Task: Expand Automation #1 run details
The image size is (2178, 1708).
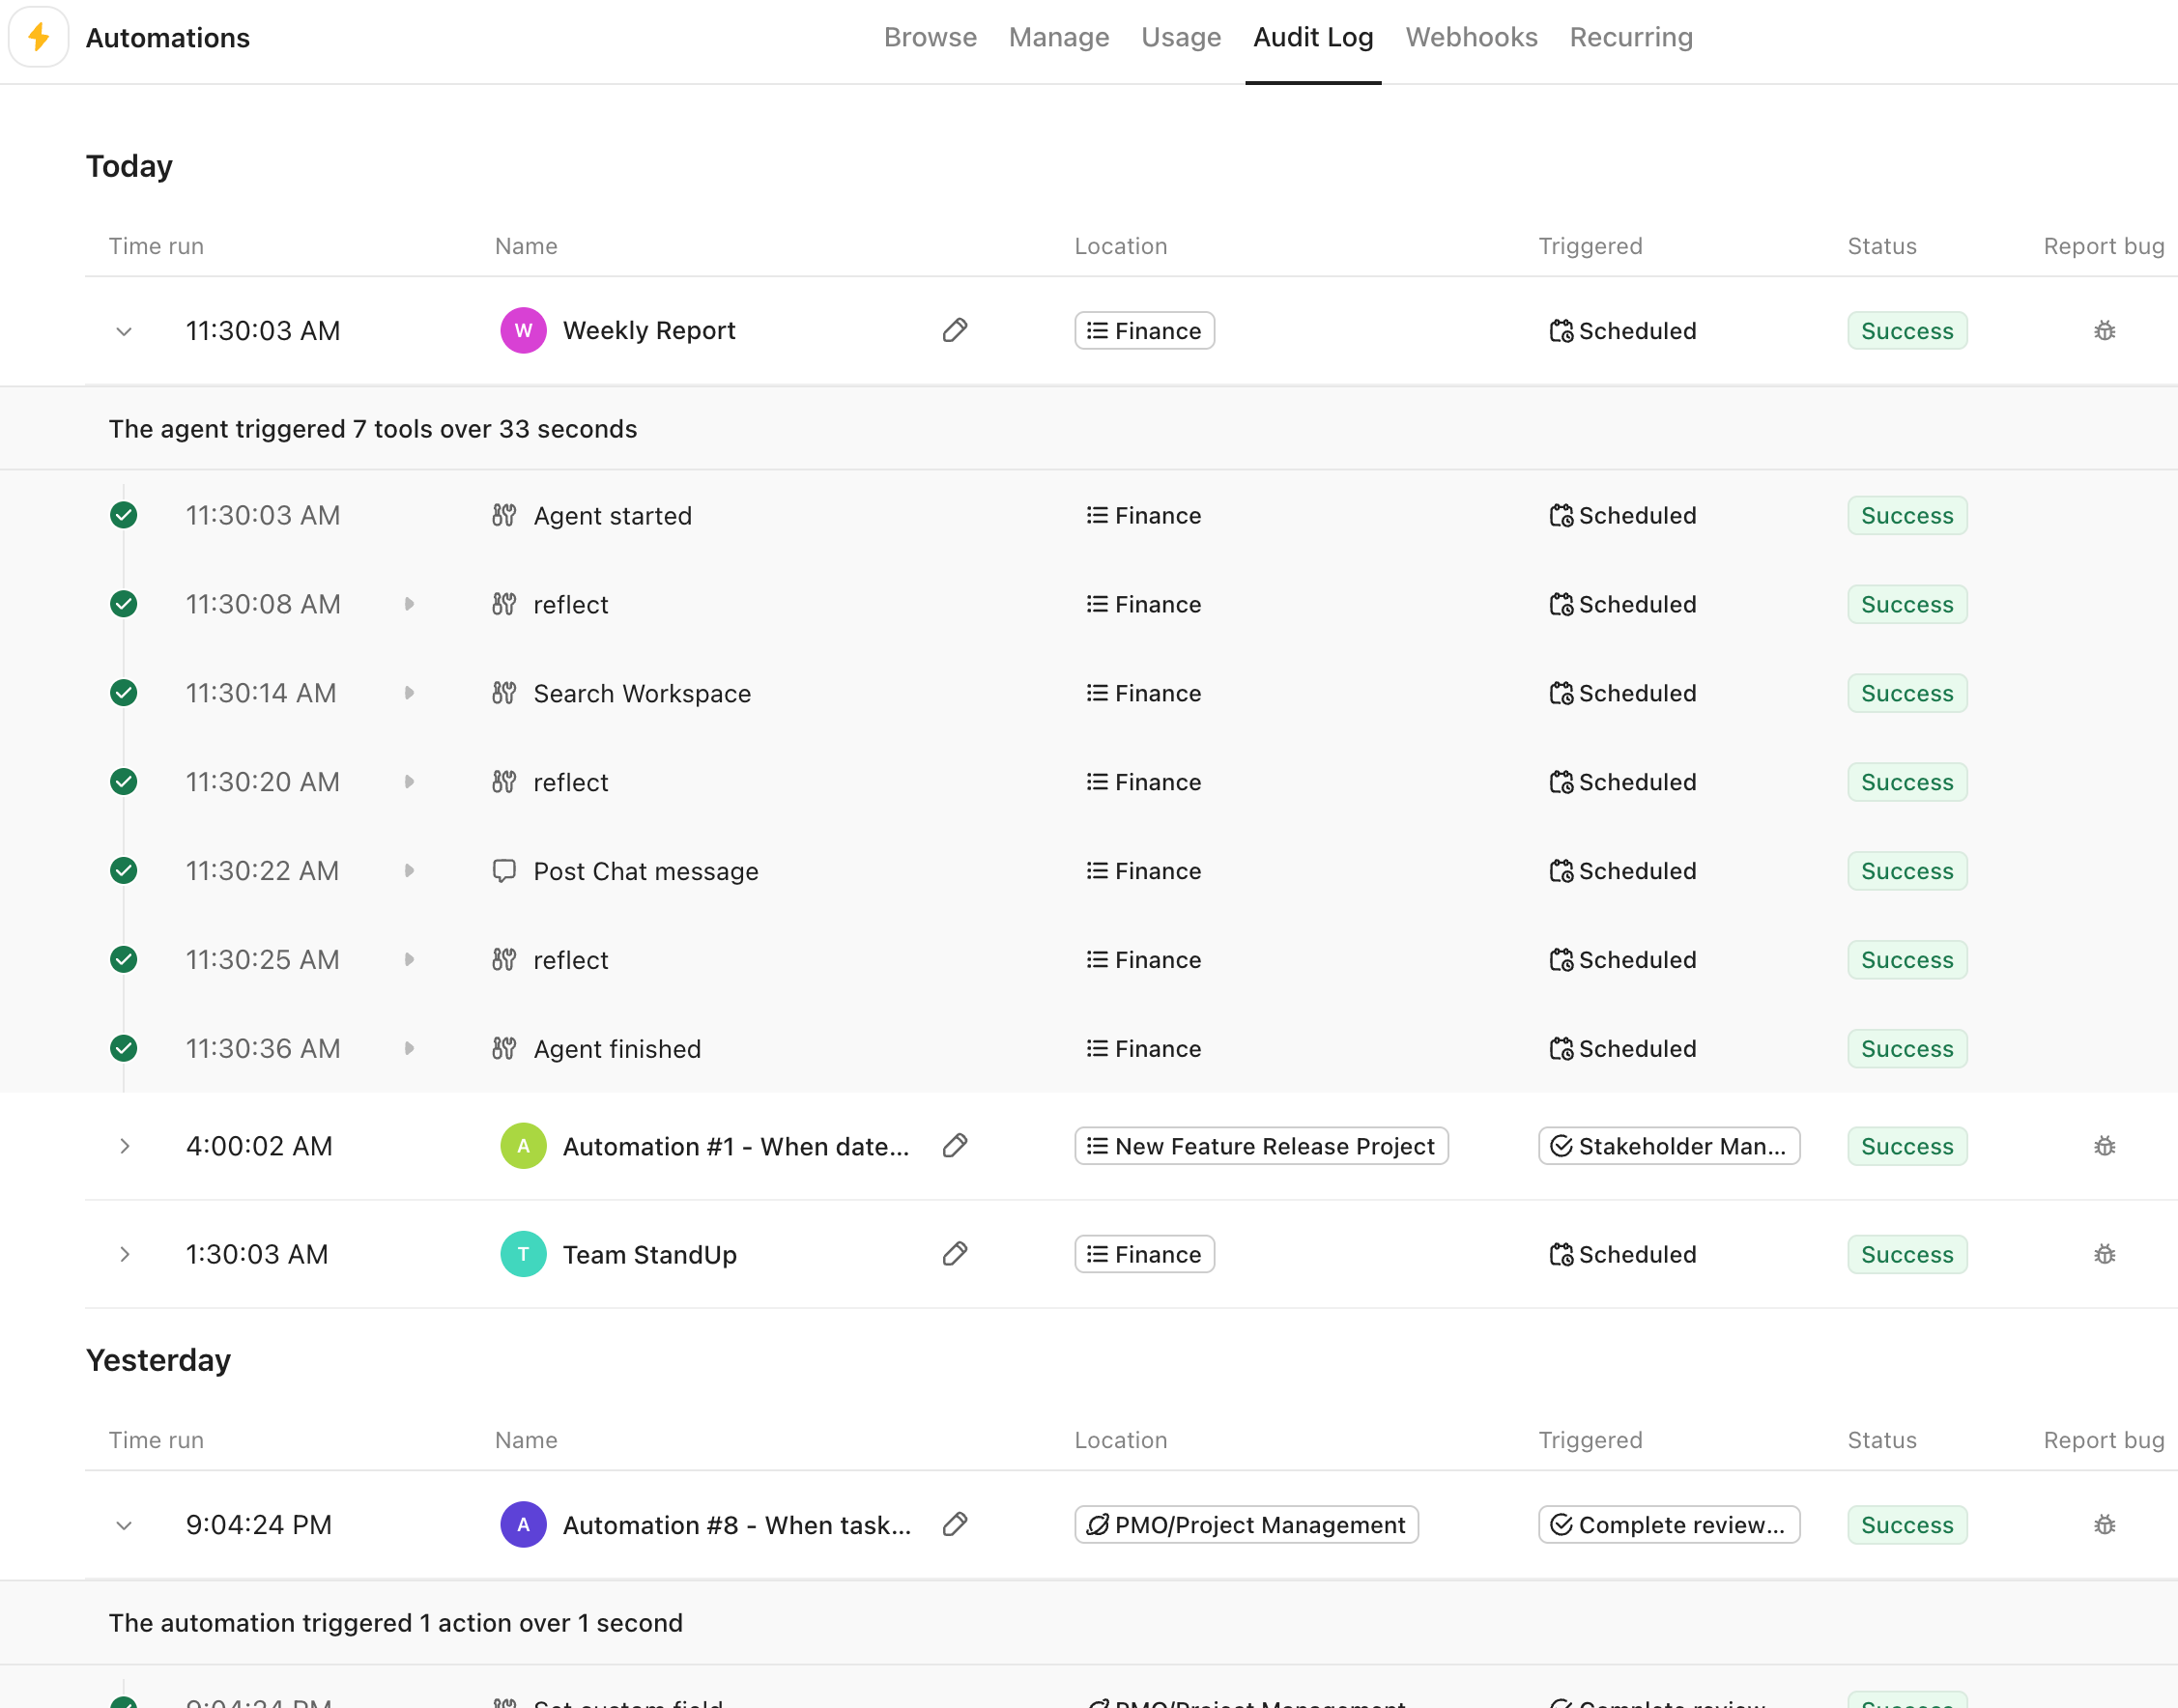Action: click(124, 1146)
